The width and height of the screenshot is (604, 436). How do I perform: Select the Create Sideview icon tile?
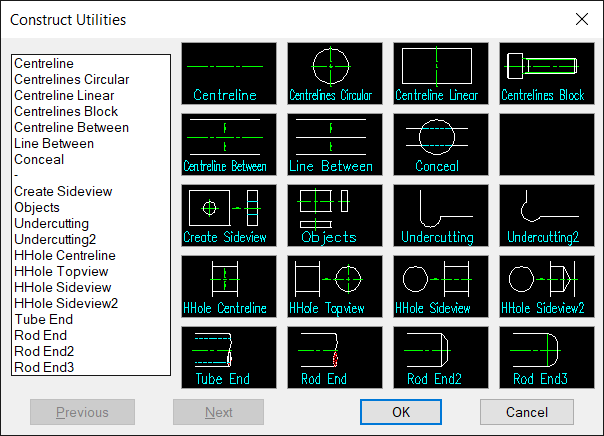tap(229, 216)
